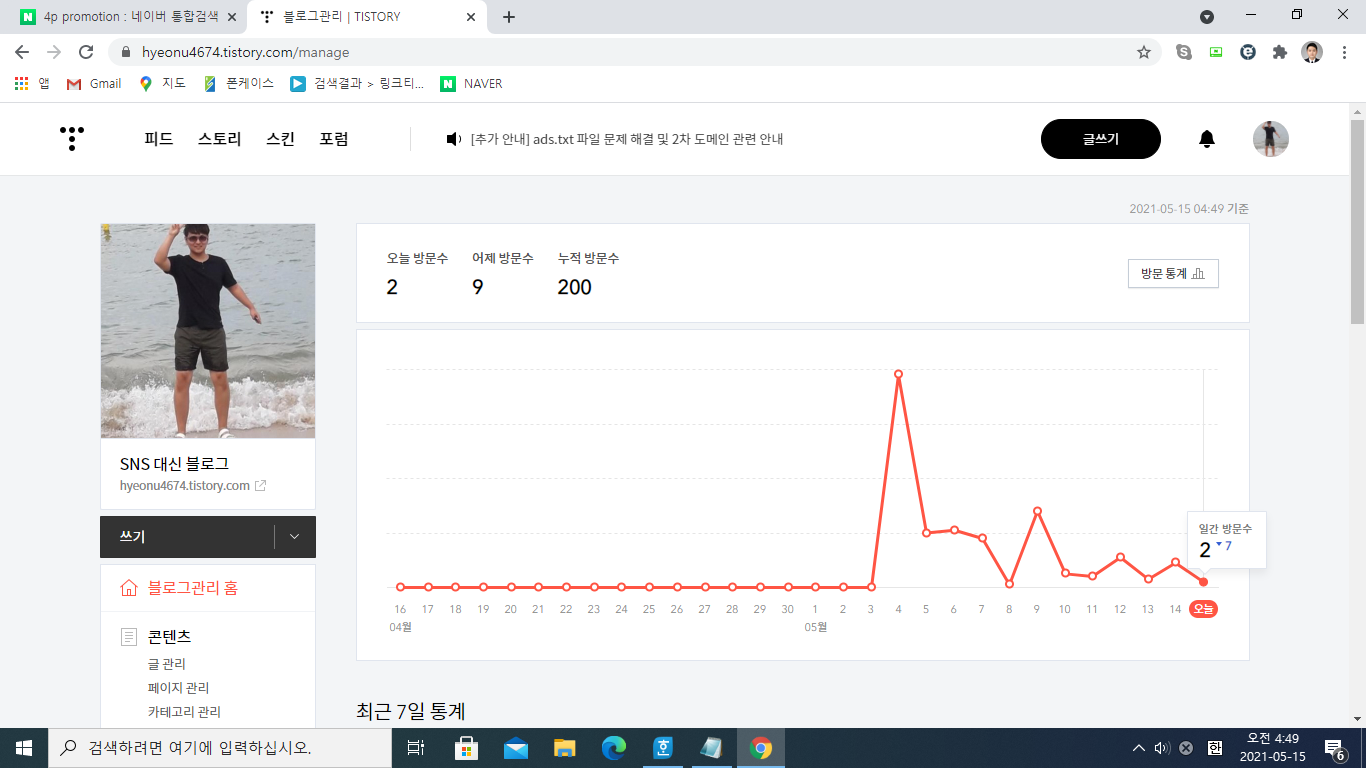Reload the page with refresh icon
Viewport: 1366px width, 768px height.
click(86, 52)
